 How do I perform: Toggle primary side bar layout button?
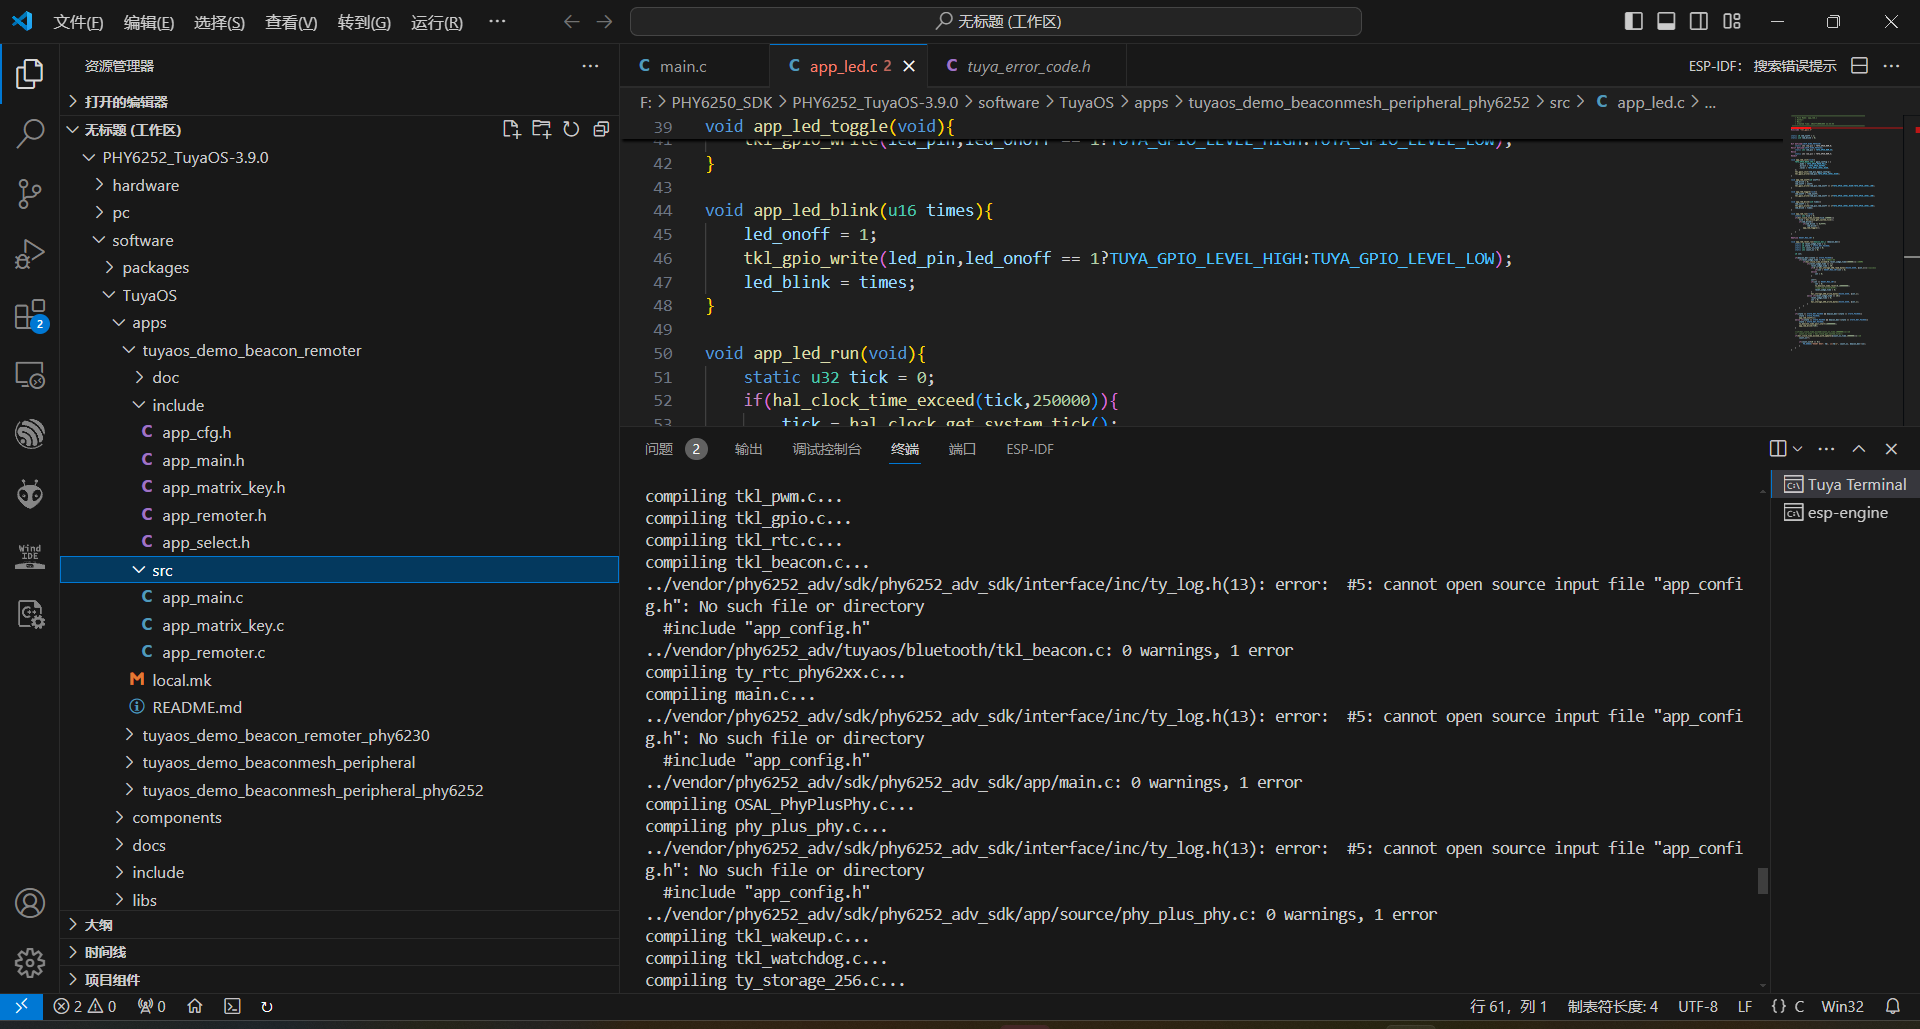[x=1634, y=21]
